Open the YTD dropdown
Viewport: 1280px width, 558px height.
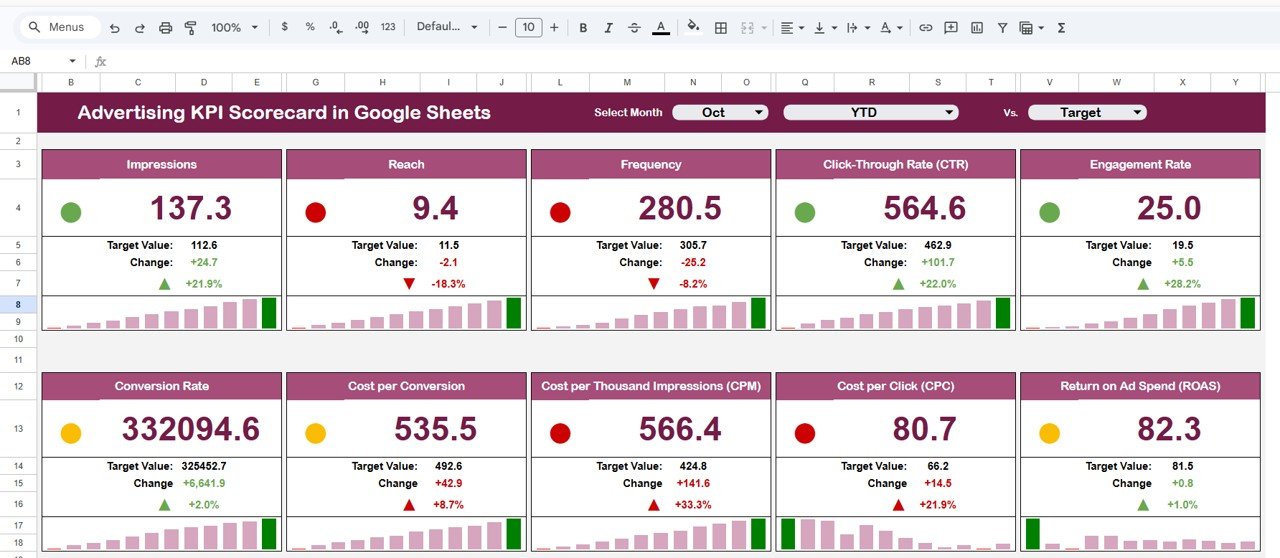click(870, 112)
